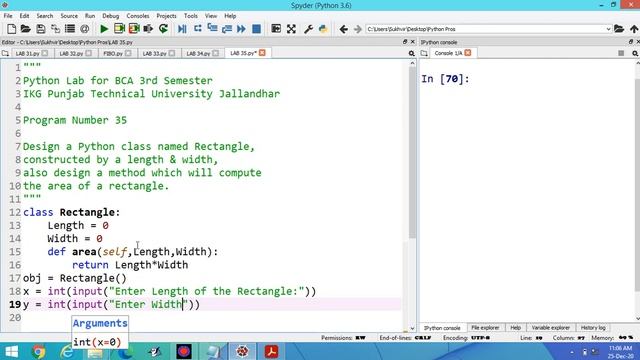Go back to the previous cursor position
The height and width of the screenshot is (360, 640).
pos(343,29)
